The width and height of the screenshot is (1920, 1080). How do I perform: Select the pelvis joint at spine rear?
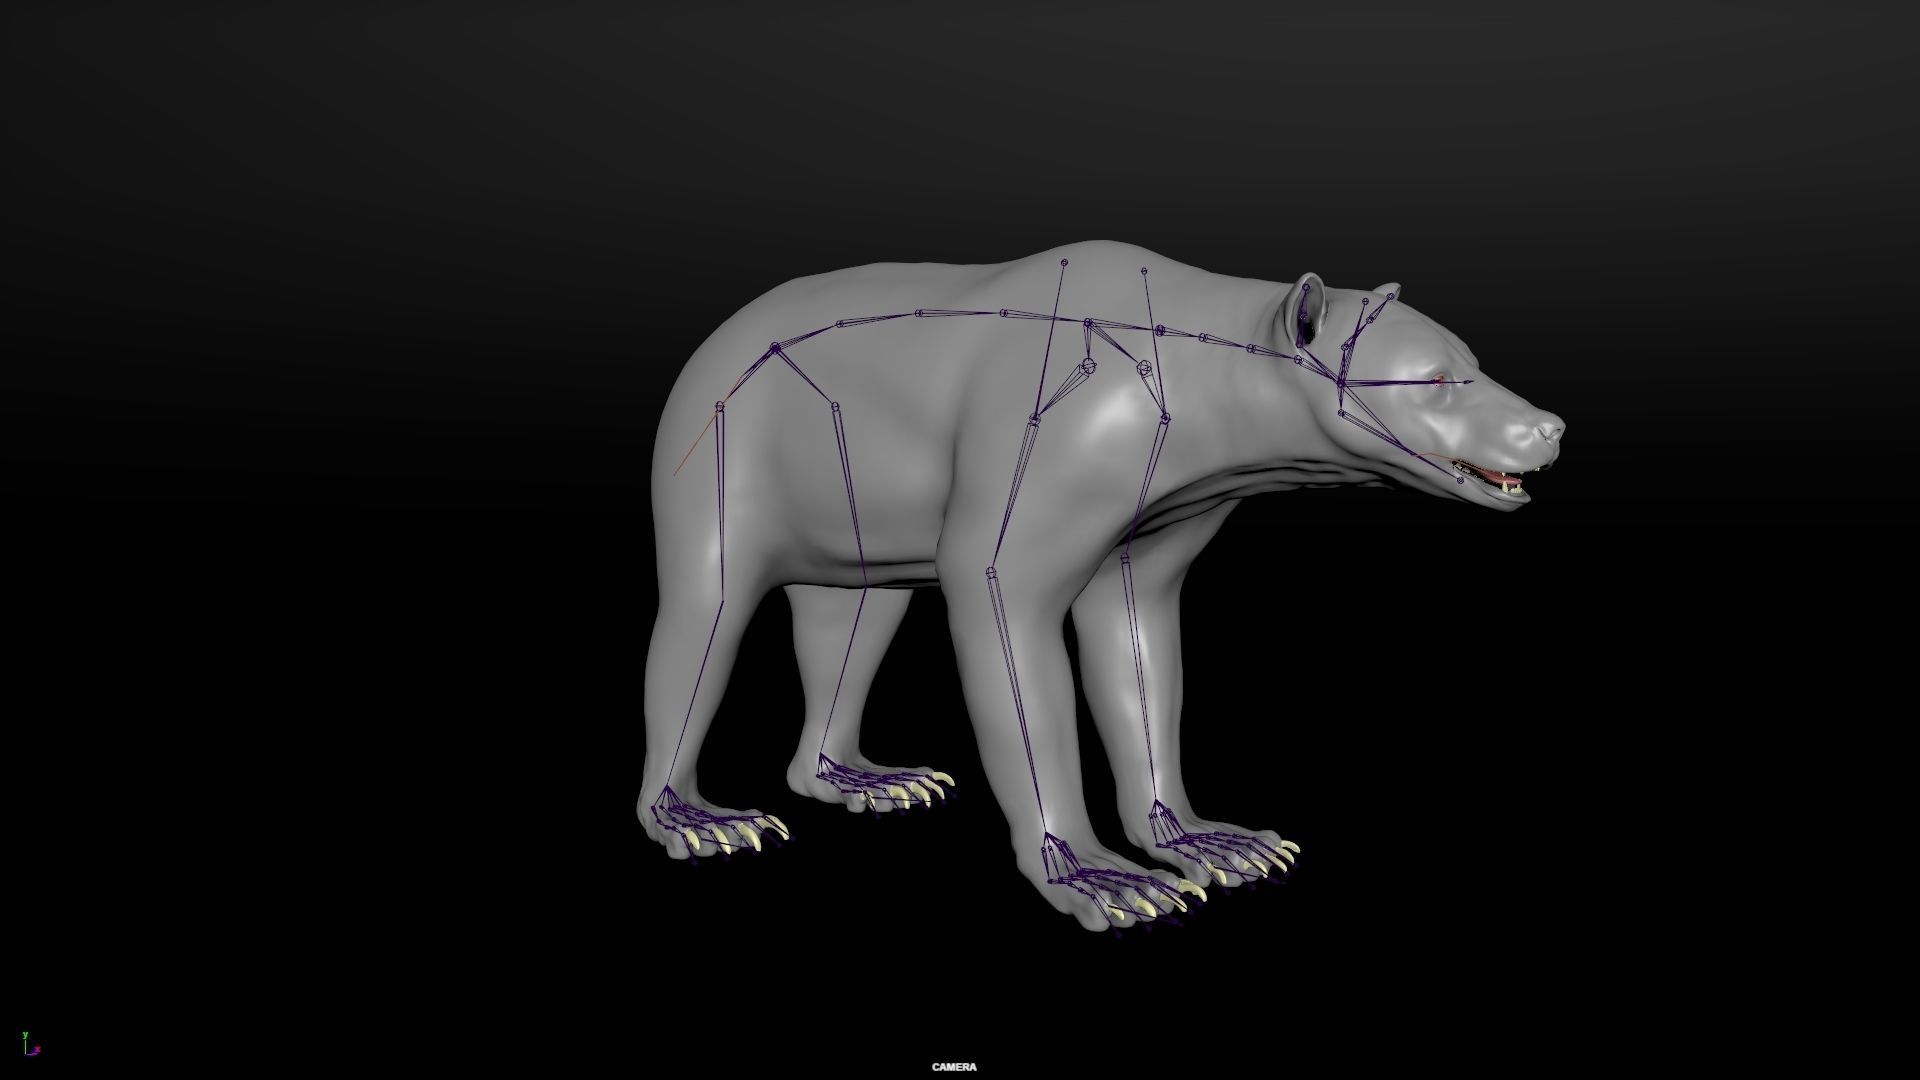click(x=775, y=347)
